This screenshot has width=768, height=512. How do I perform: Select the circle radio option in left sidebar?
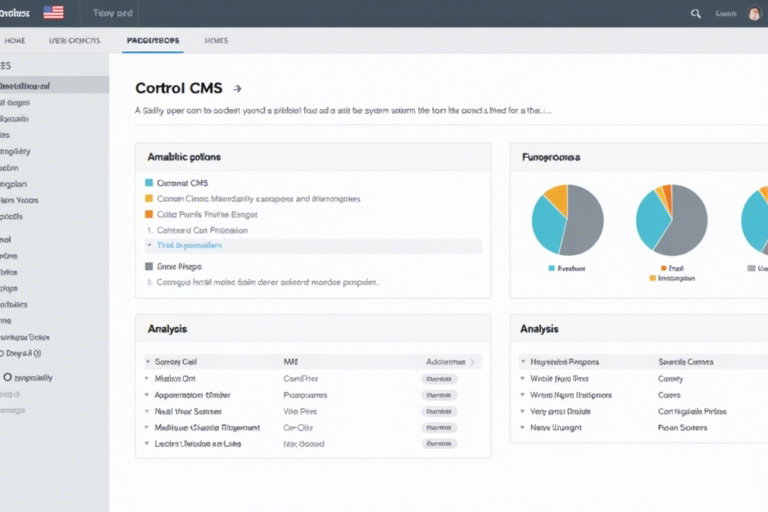click(7, 378)
